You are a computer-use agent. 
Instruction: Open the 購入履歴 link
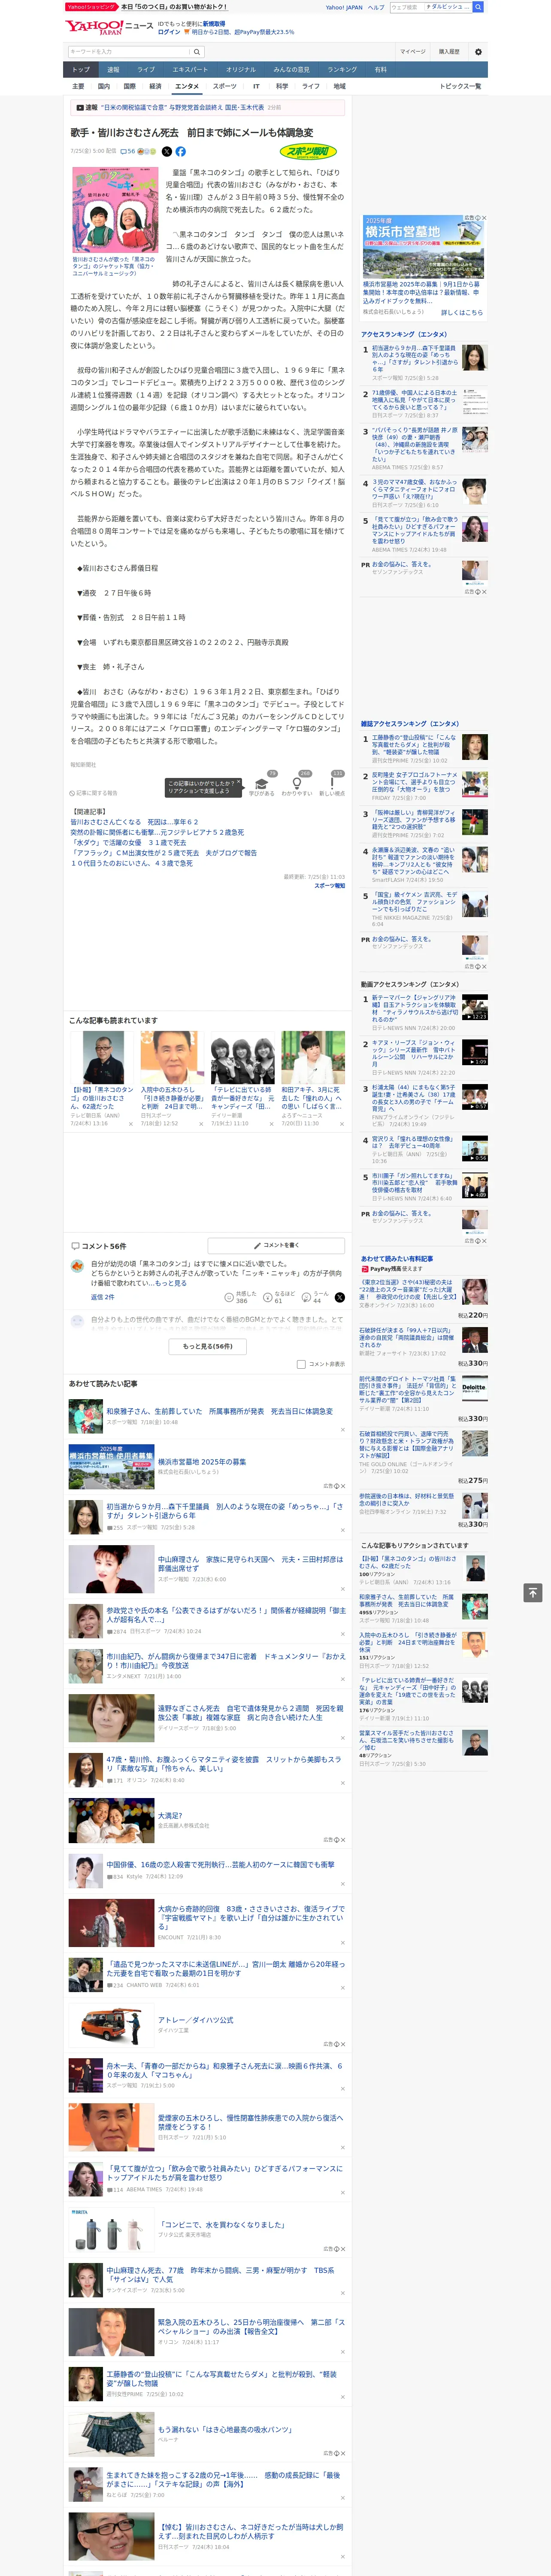449,52
